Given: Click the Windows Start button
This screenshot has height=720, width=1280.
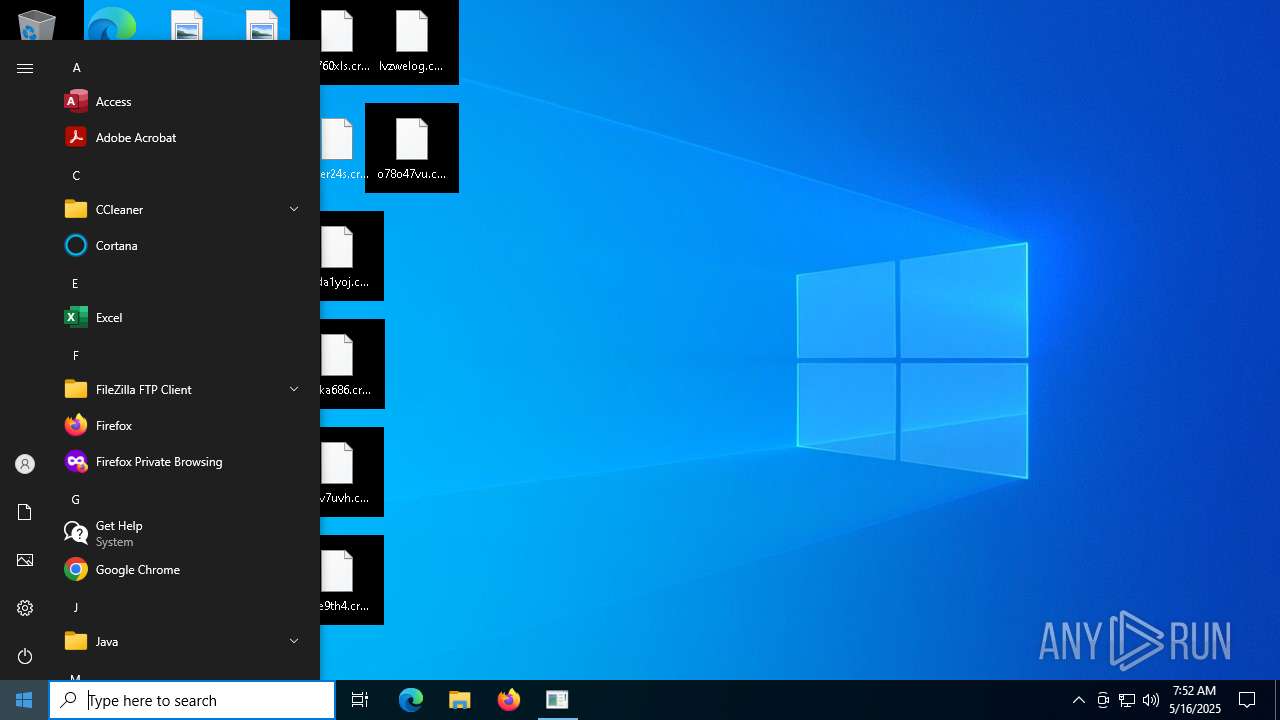Looking at the screenshot, I should (x=24, y=700).
